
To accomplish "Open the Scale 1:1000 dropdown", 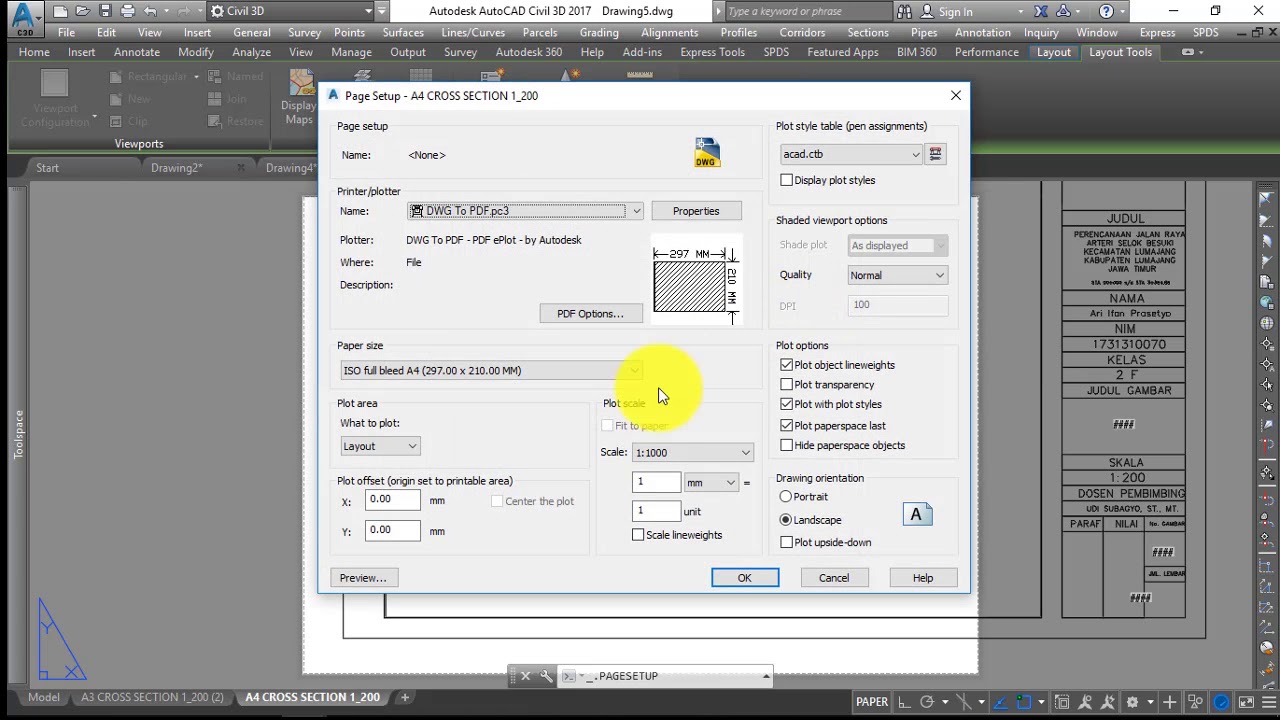I will tap(692, 453).
